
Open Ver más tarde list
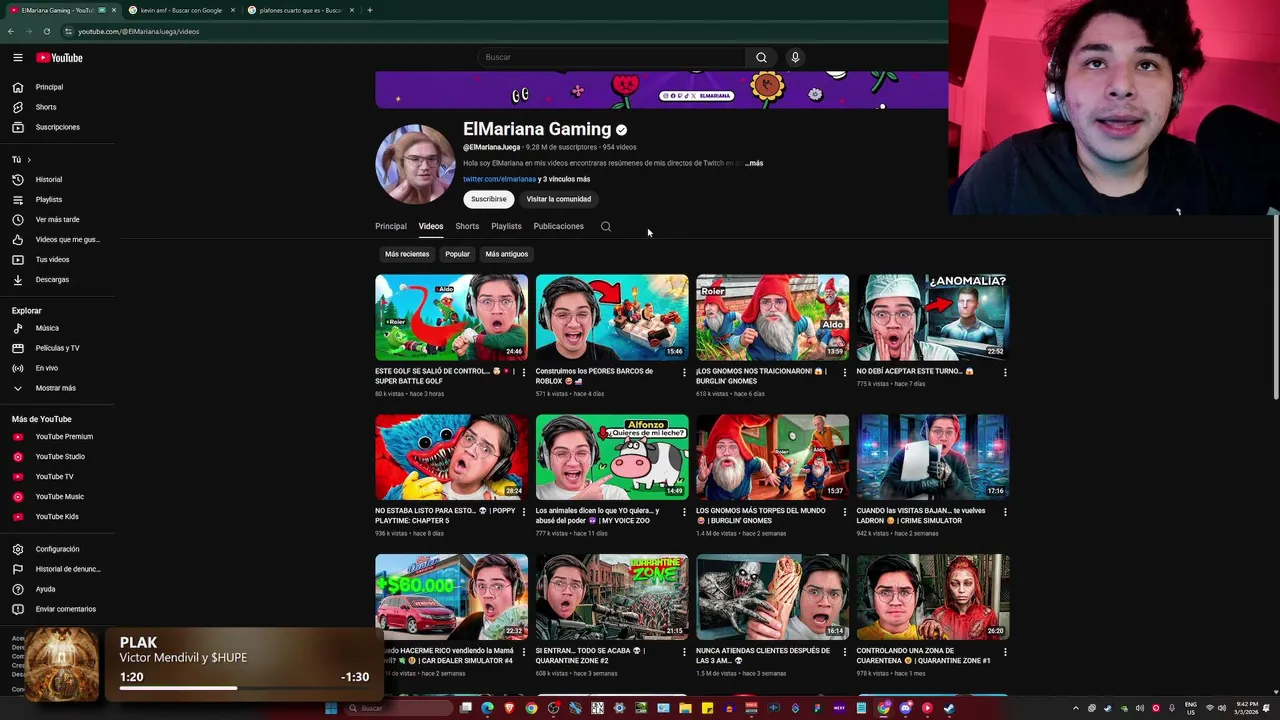pyautogui.click(x=57, y=219)
